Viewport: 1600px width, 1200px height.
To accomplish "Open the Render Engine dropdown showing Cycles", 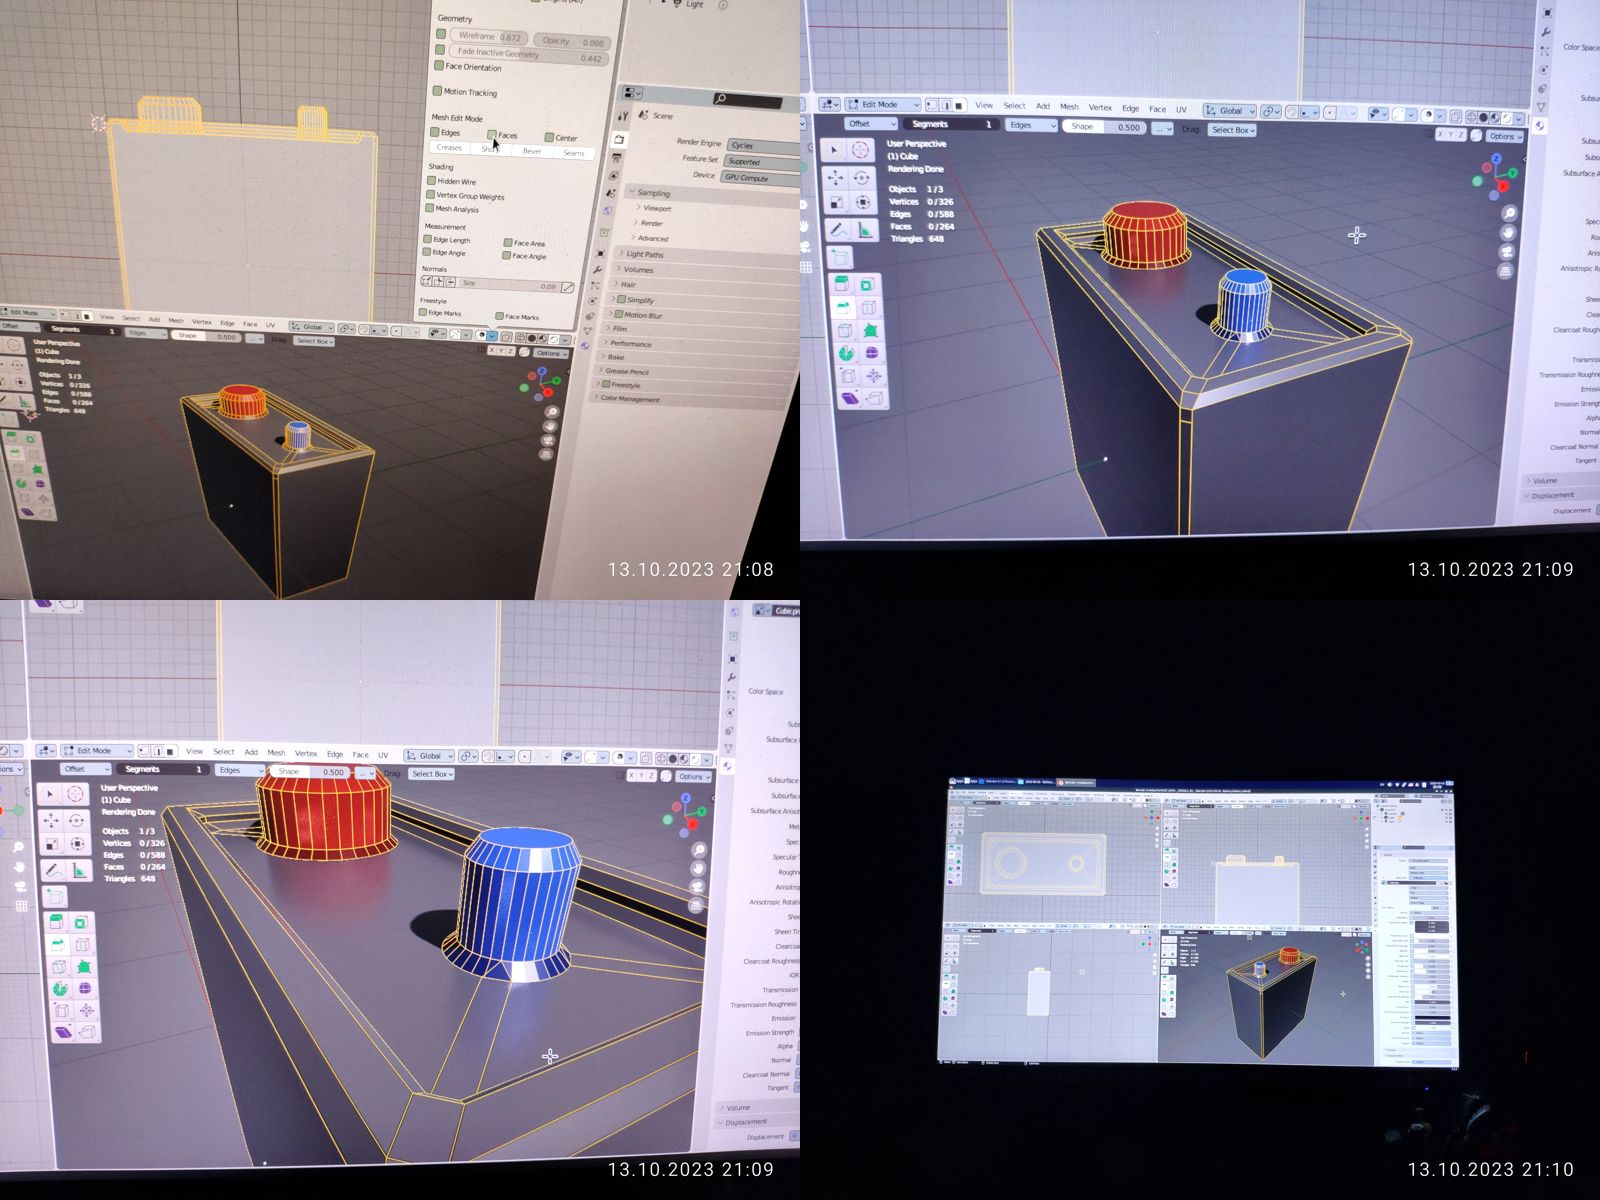I will pos(763,146).
